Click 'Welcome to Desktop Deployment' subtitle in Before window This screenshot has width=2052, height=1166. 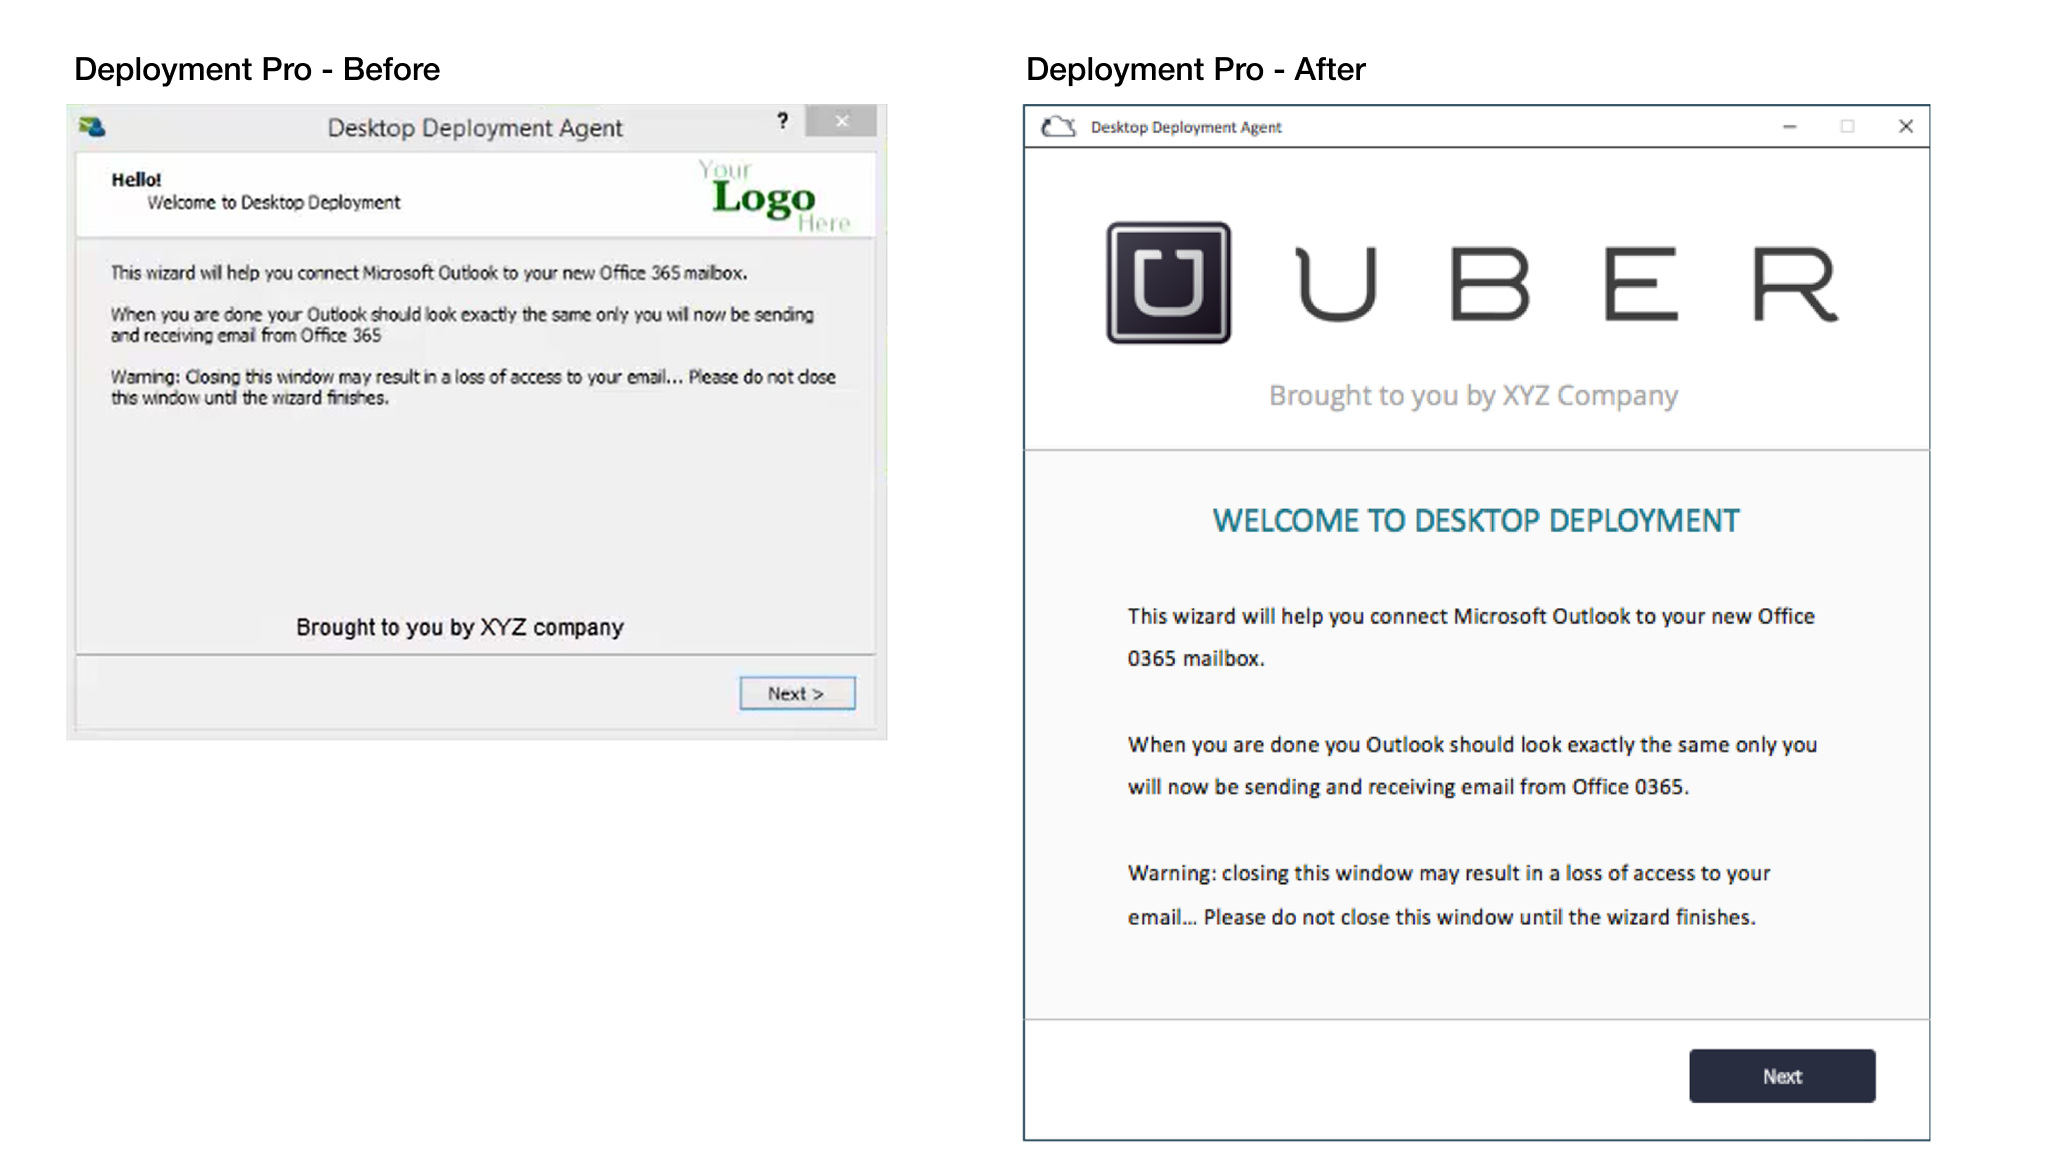273,203
